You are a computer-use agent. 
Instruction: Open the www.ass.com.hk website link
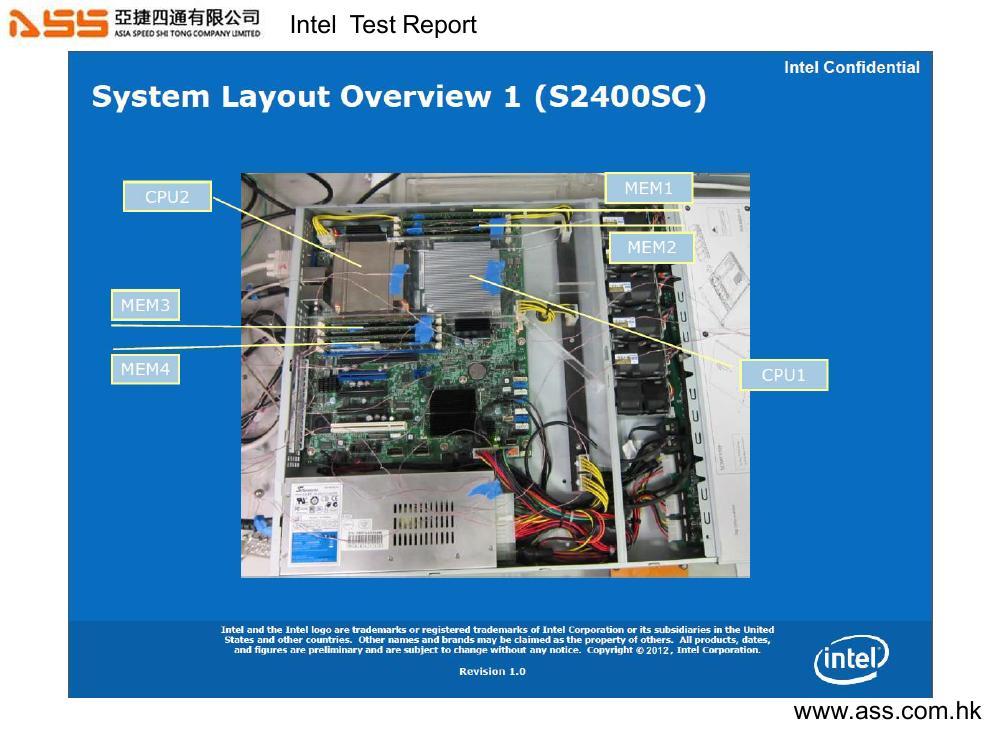tap(887, 712)
